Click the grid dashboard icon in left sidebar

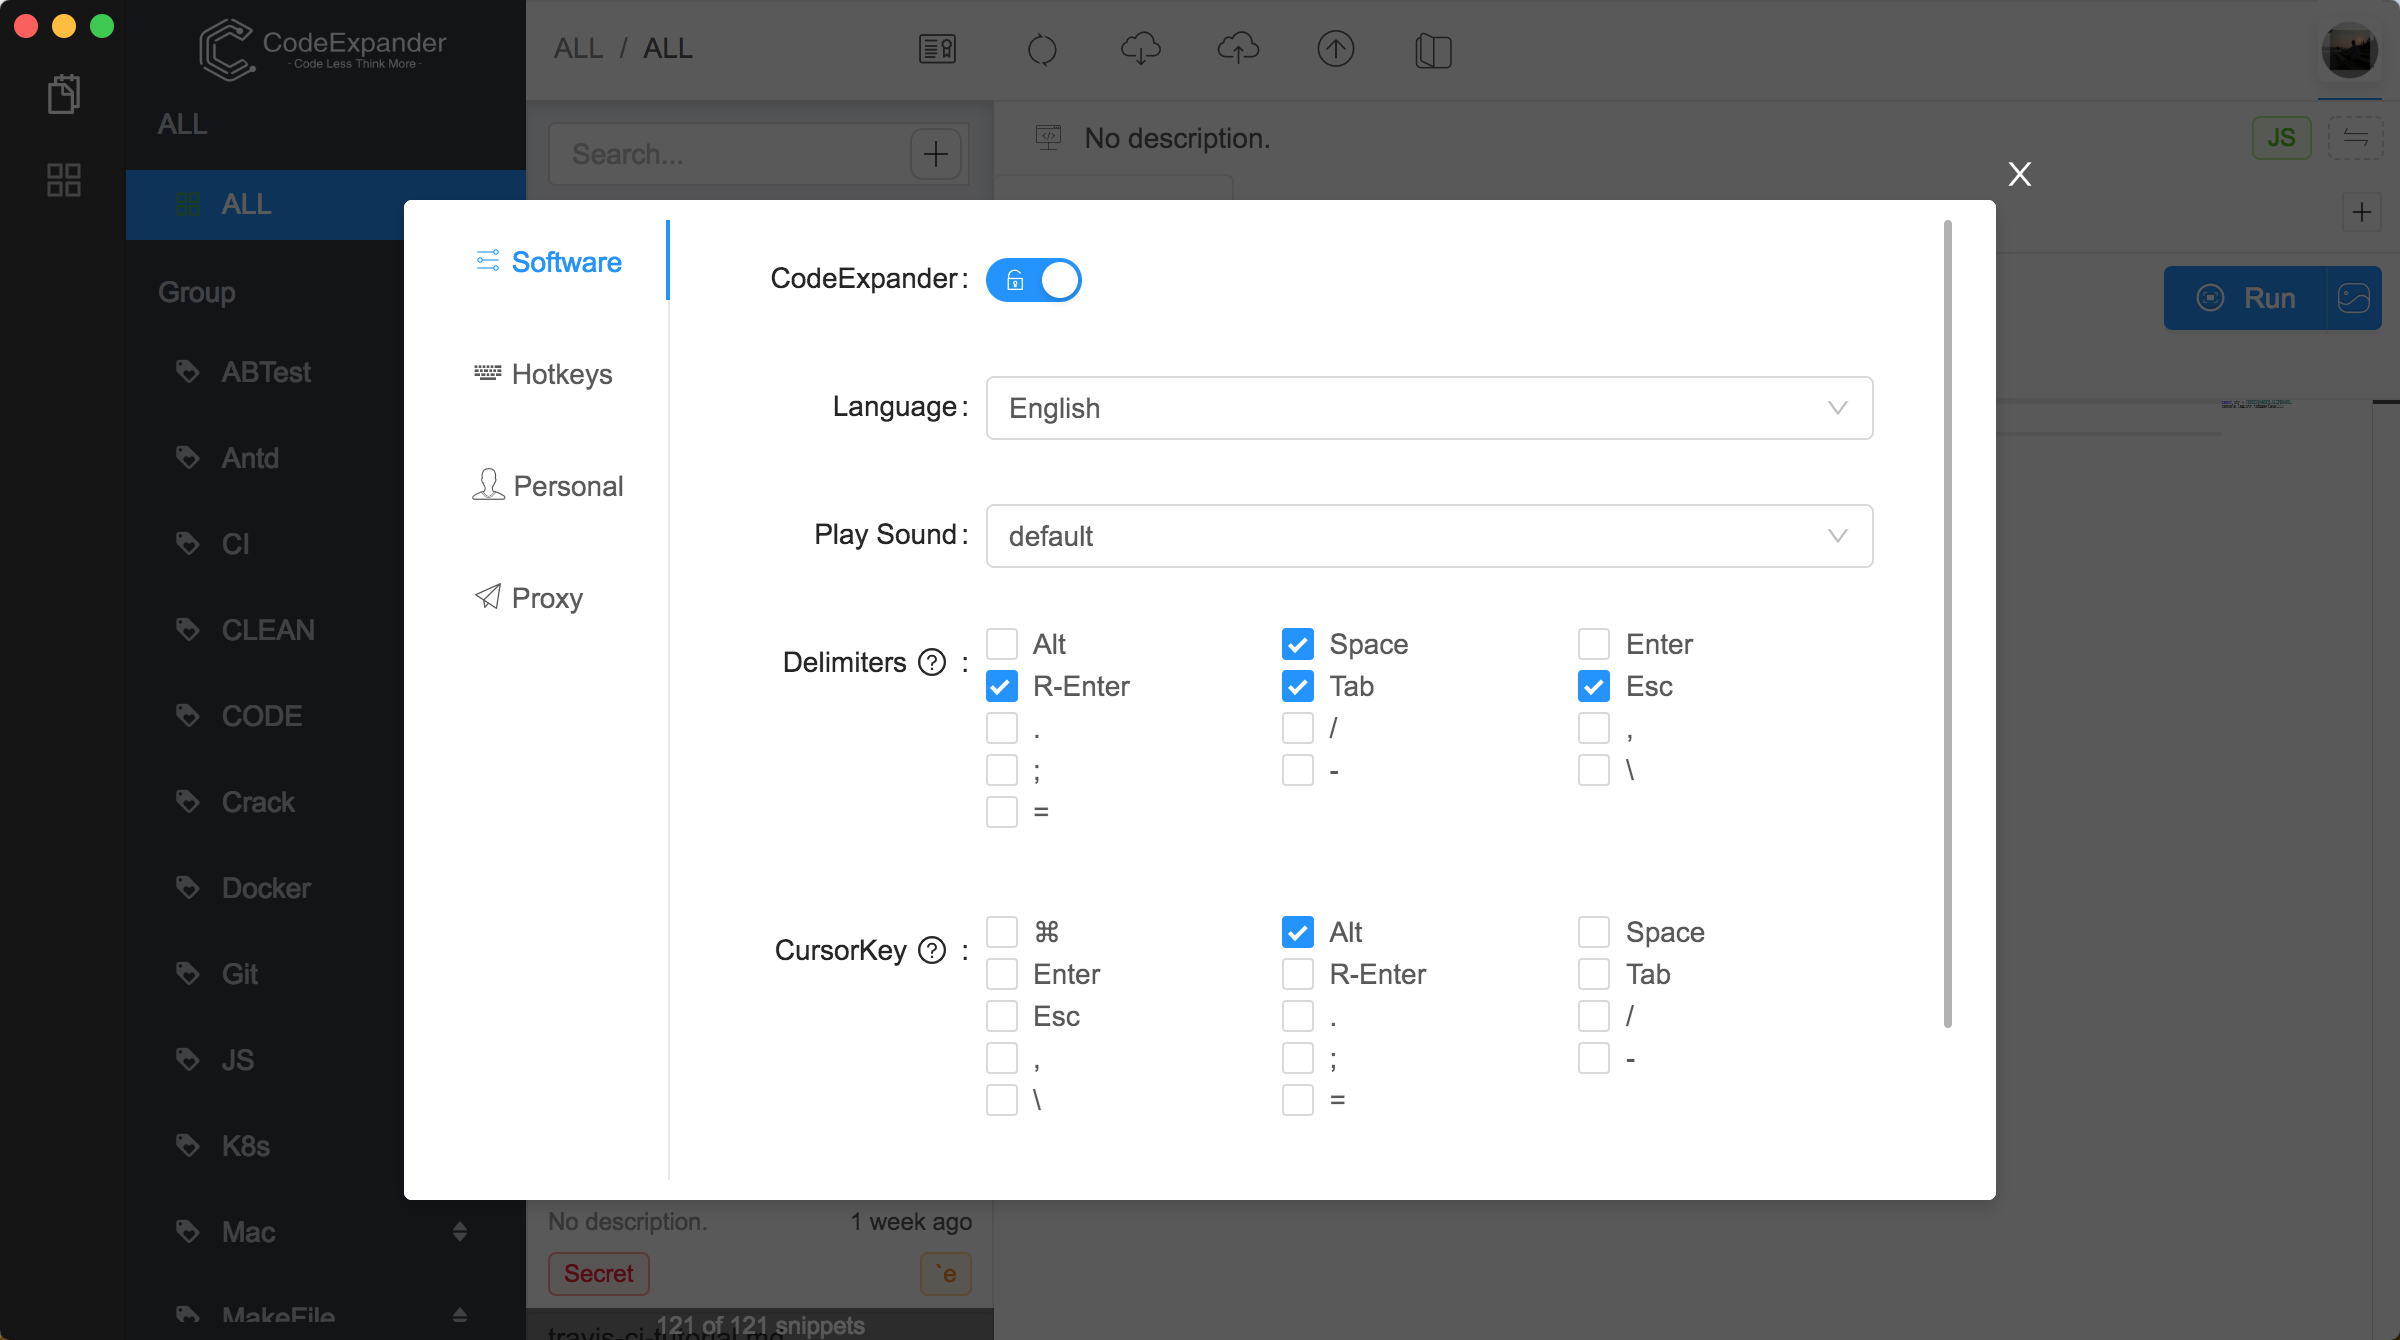pos(63,181)
